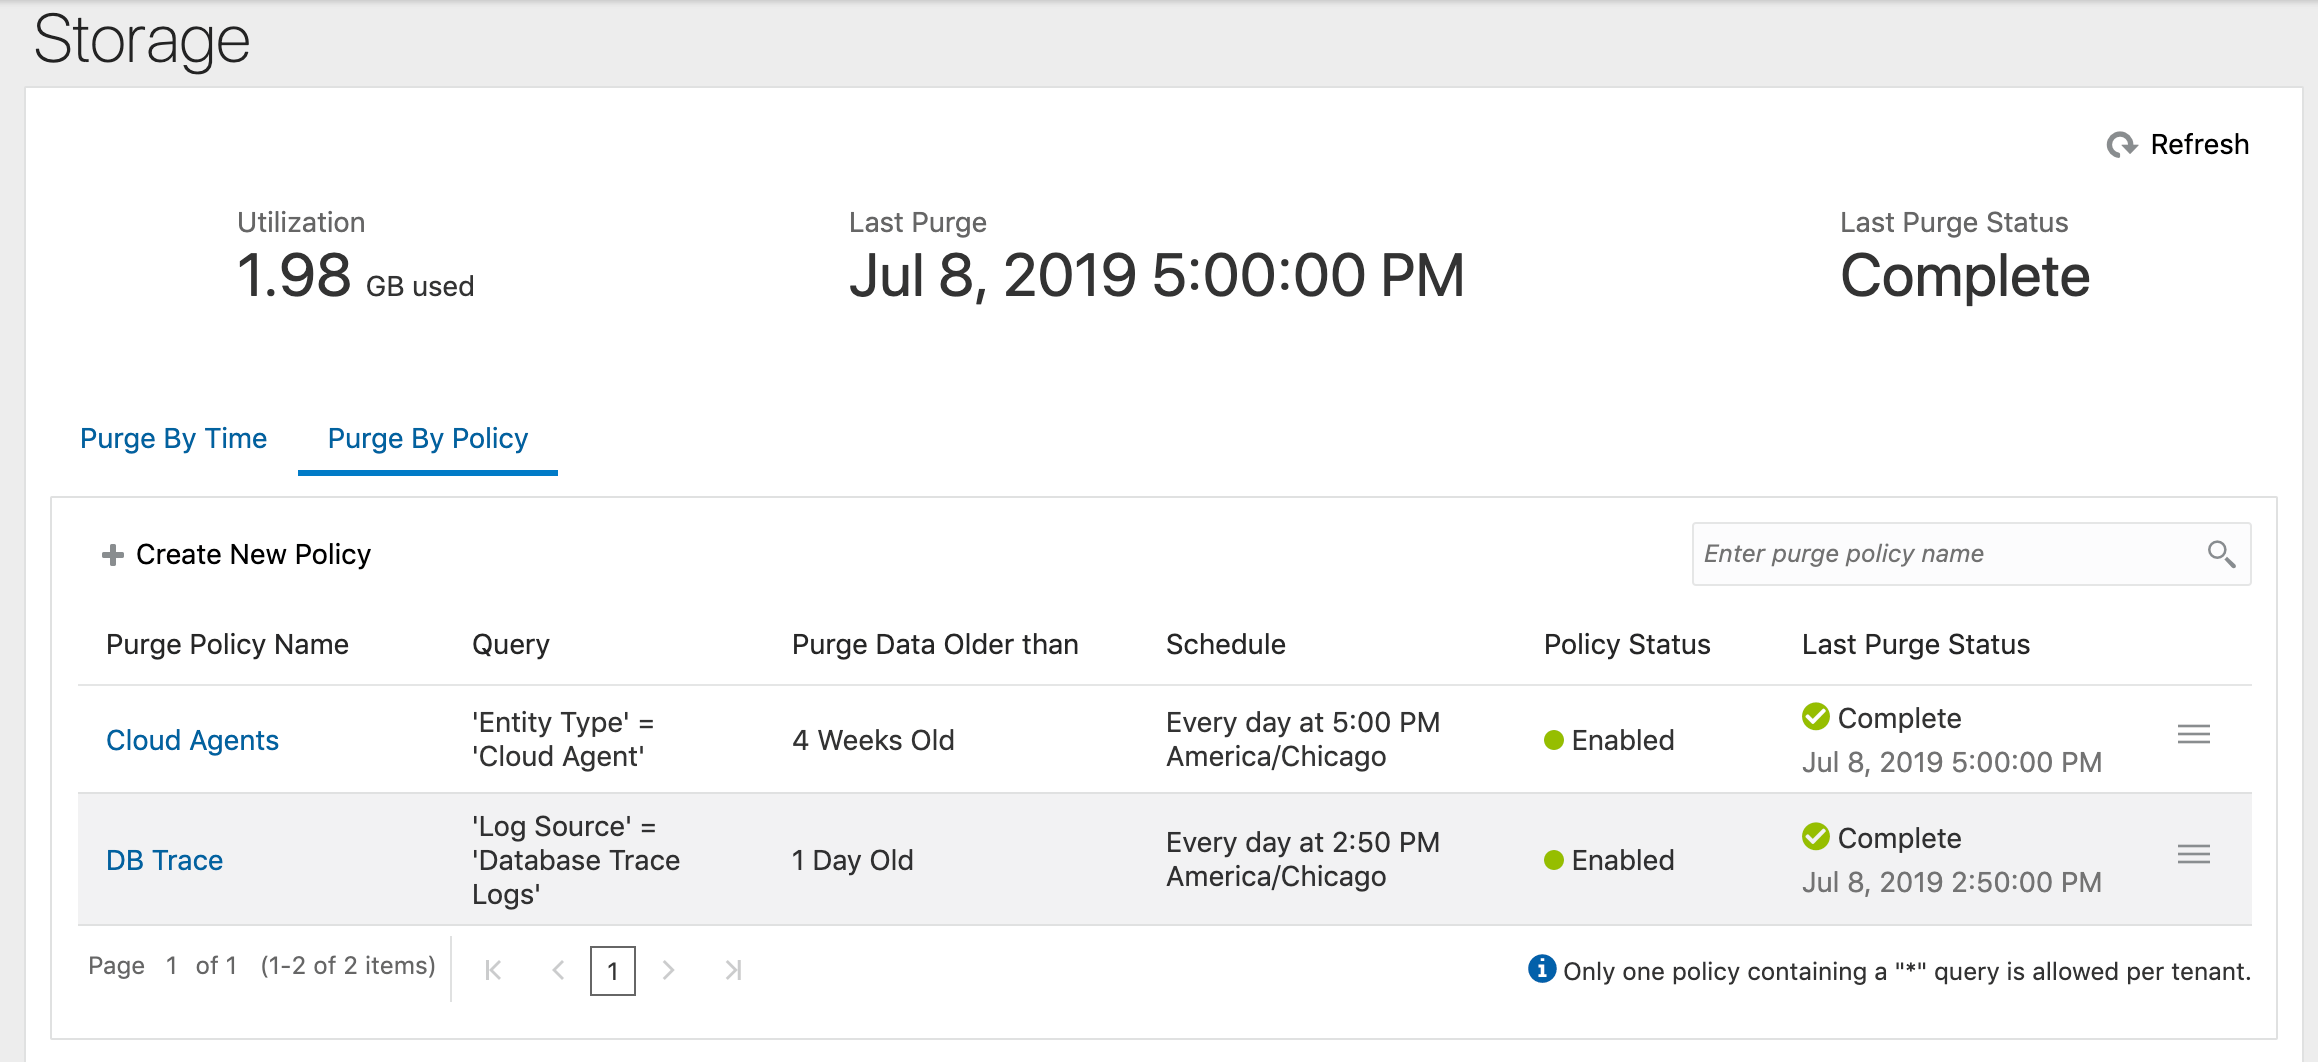Click the search magnifier icon
The height and width of the screenshot is (1062, 2318).
click(2221, 554)
